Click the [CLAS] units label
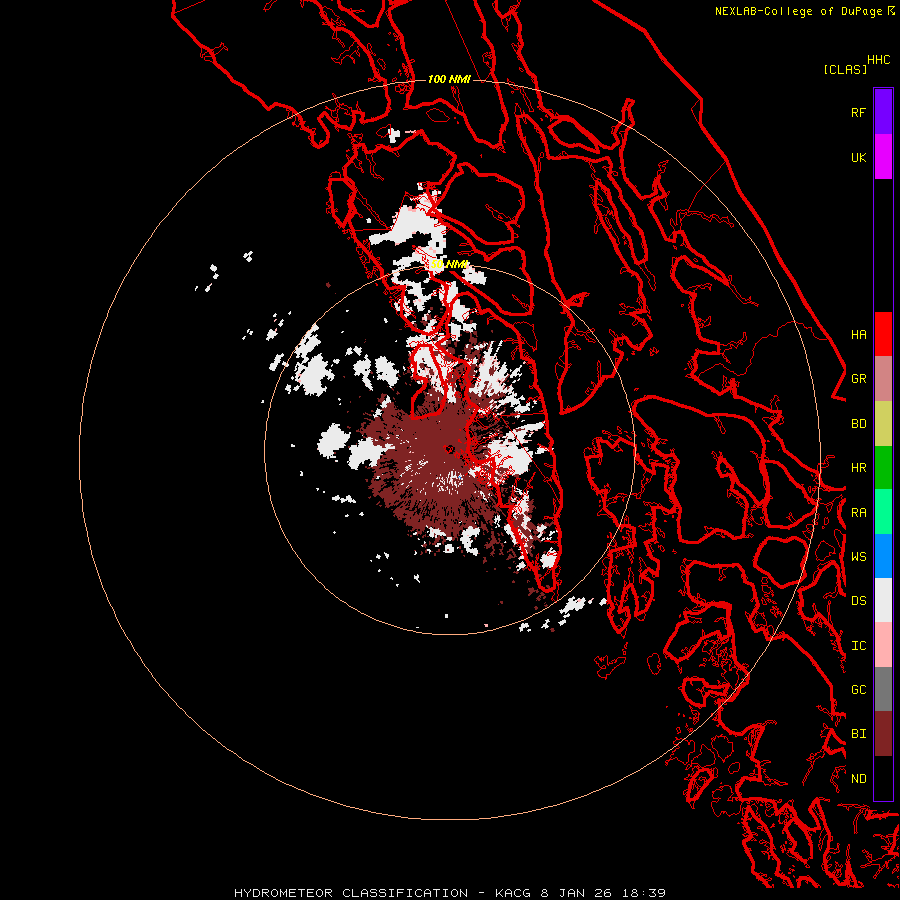This screenshot has width=900, height=900. click(845, 69)
